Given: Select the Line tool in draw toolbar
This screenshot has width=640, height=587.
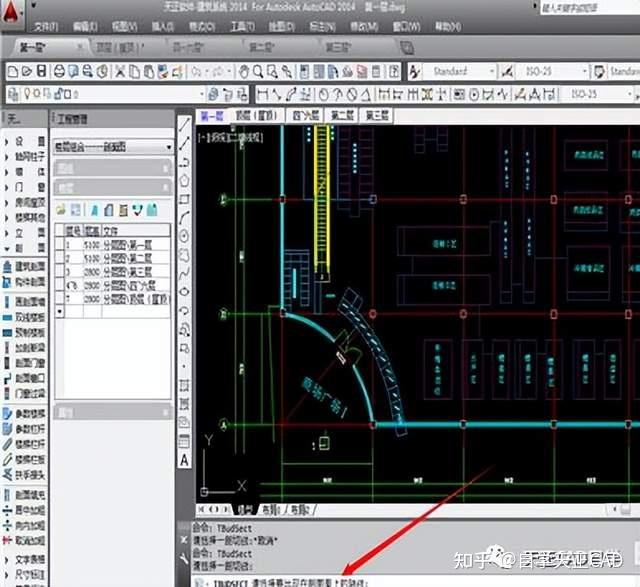Looking at the screenshot, I should (184, 124).
